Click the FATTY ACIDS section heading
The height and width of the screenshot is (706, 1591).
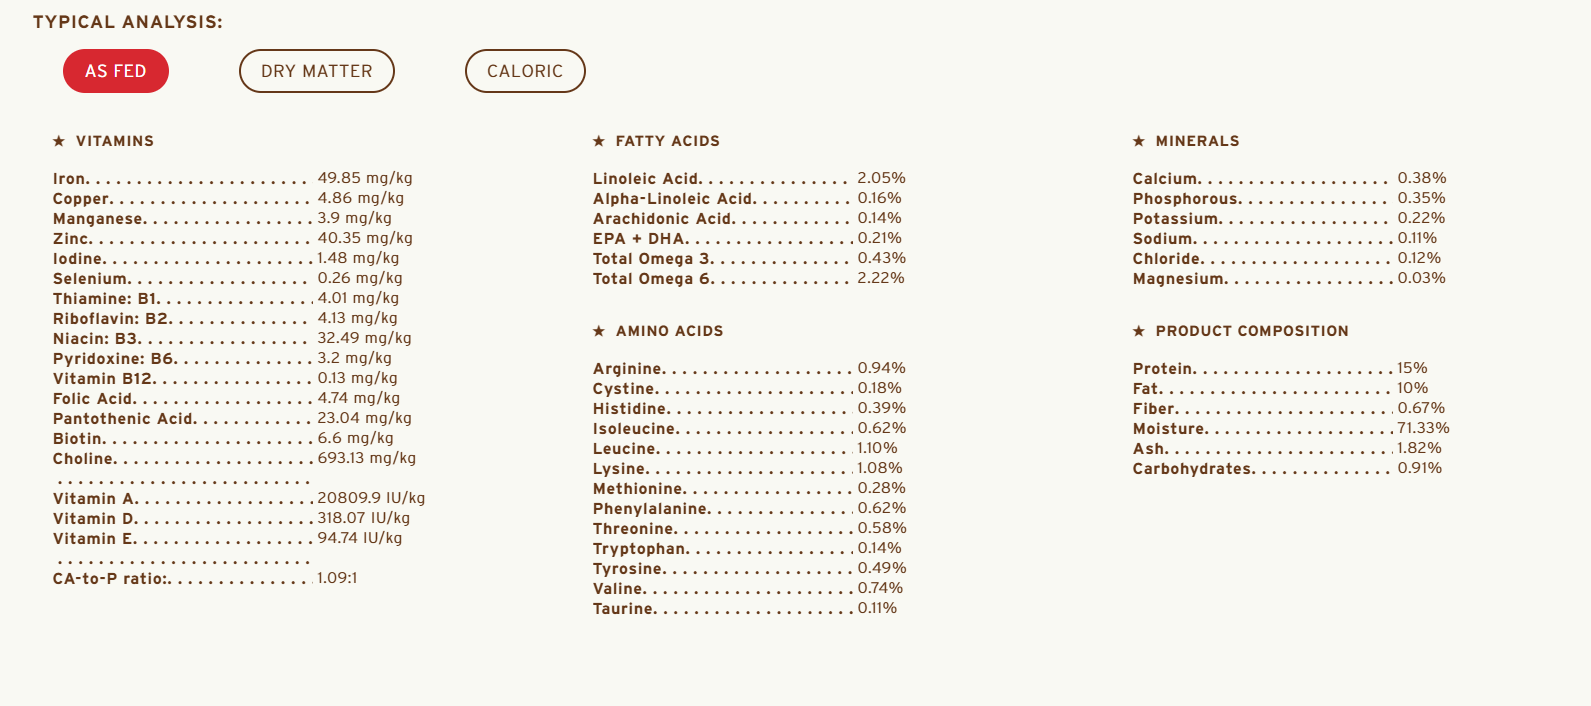tap(668, 141)
